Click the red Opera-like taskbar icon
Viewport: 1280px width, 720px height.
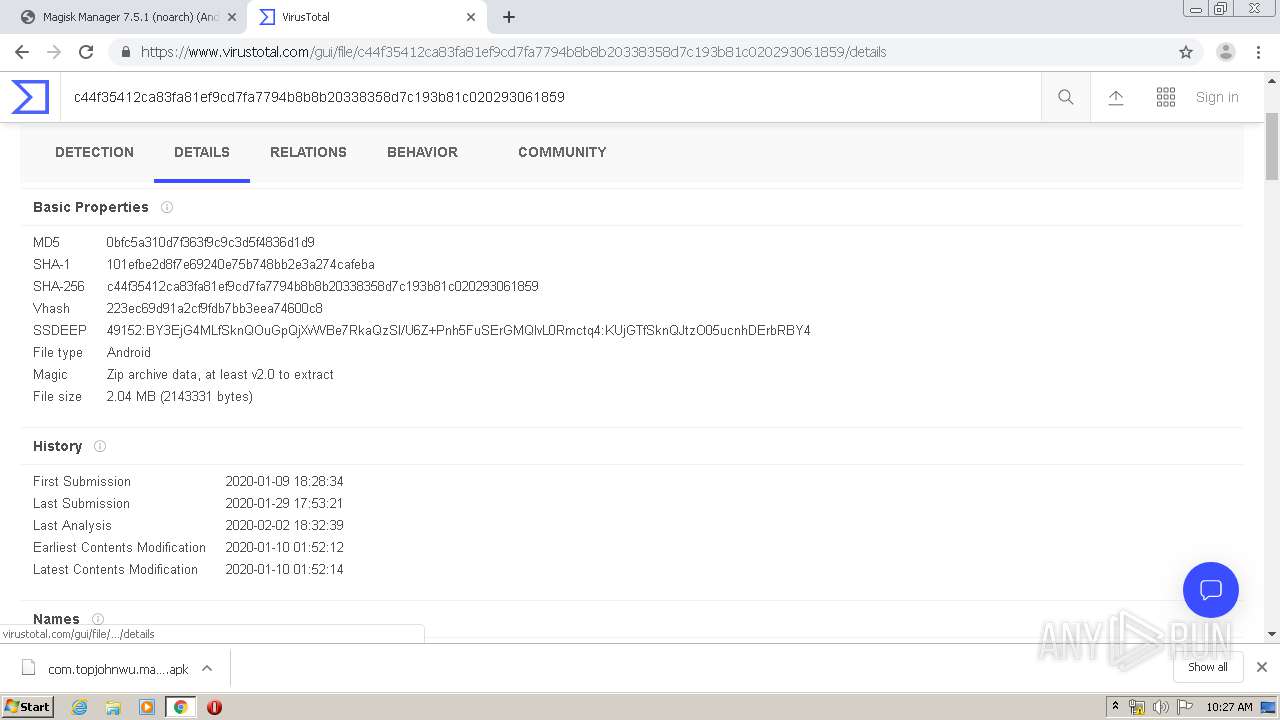tap(214, 707)
